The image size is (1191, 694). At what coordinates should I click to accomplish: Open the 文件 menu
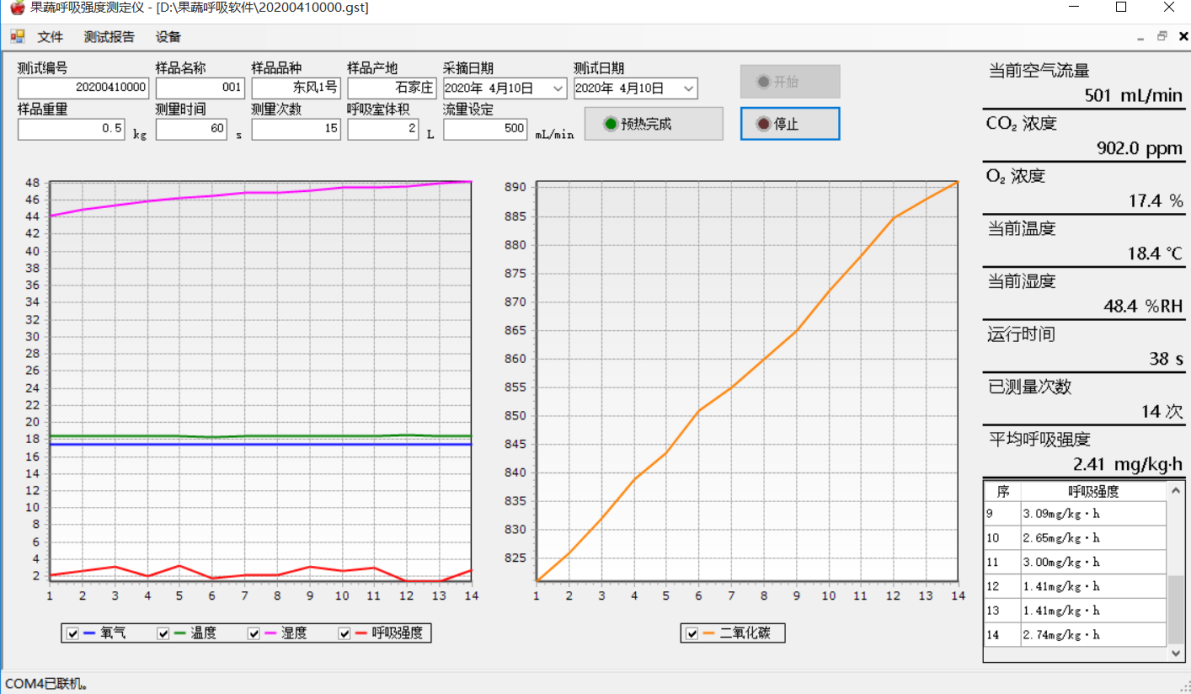[x=50, y=37]
